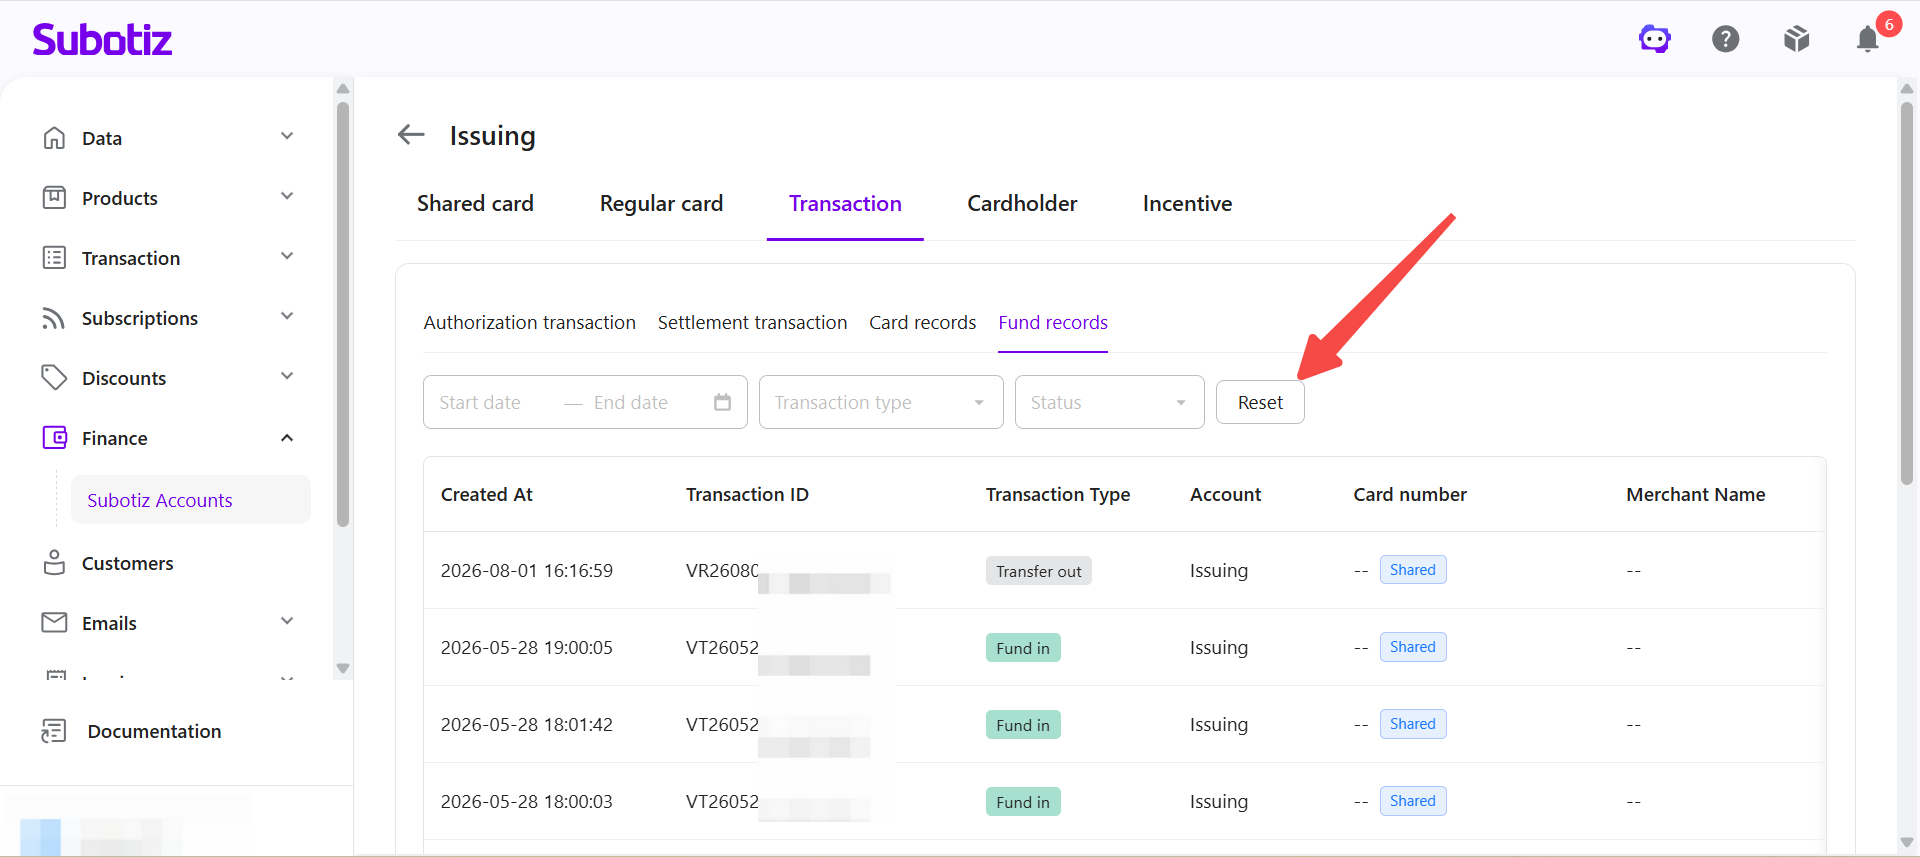Switch to the Shared card tab
1920x857 pixels.
click(475, 203)
